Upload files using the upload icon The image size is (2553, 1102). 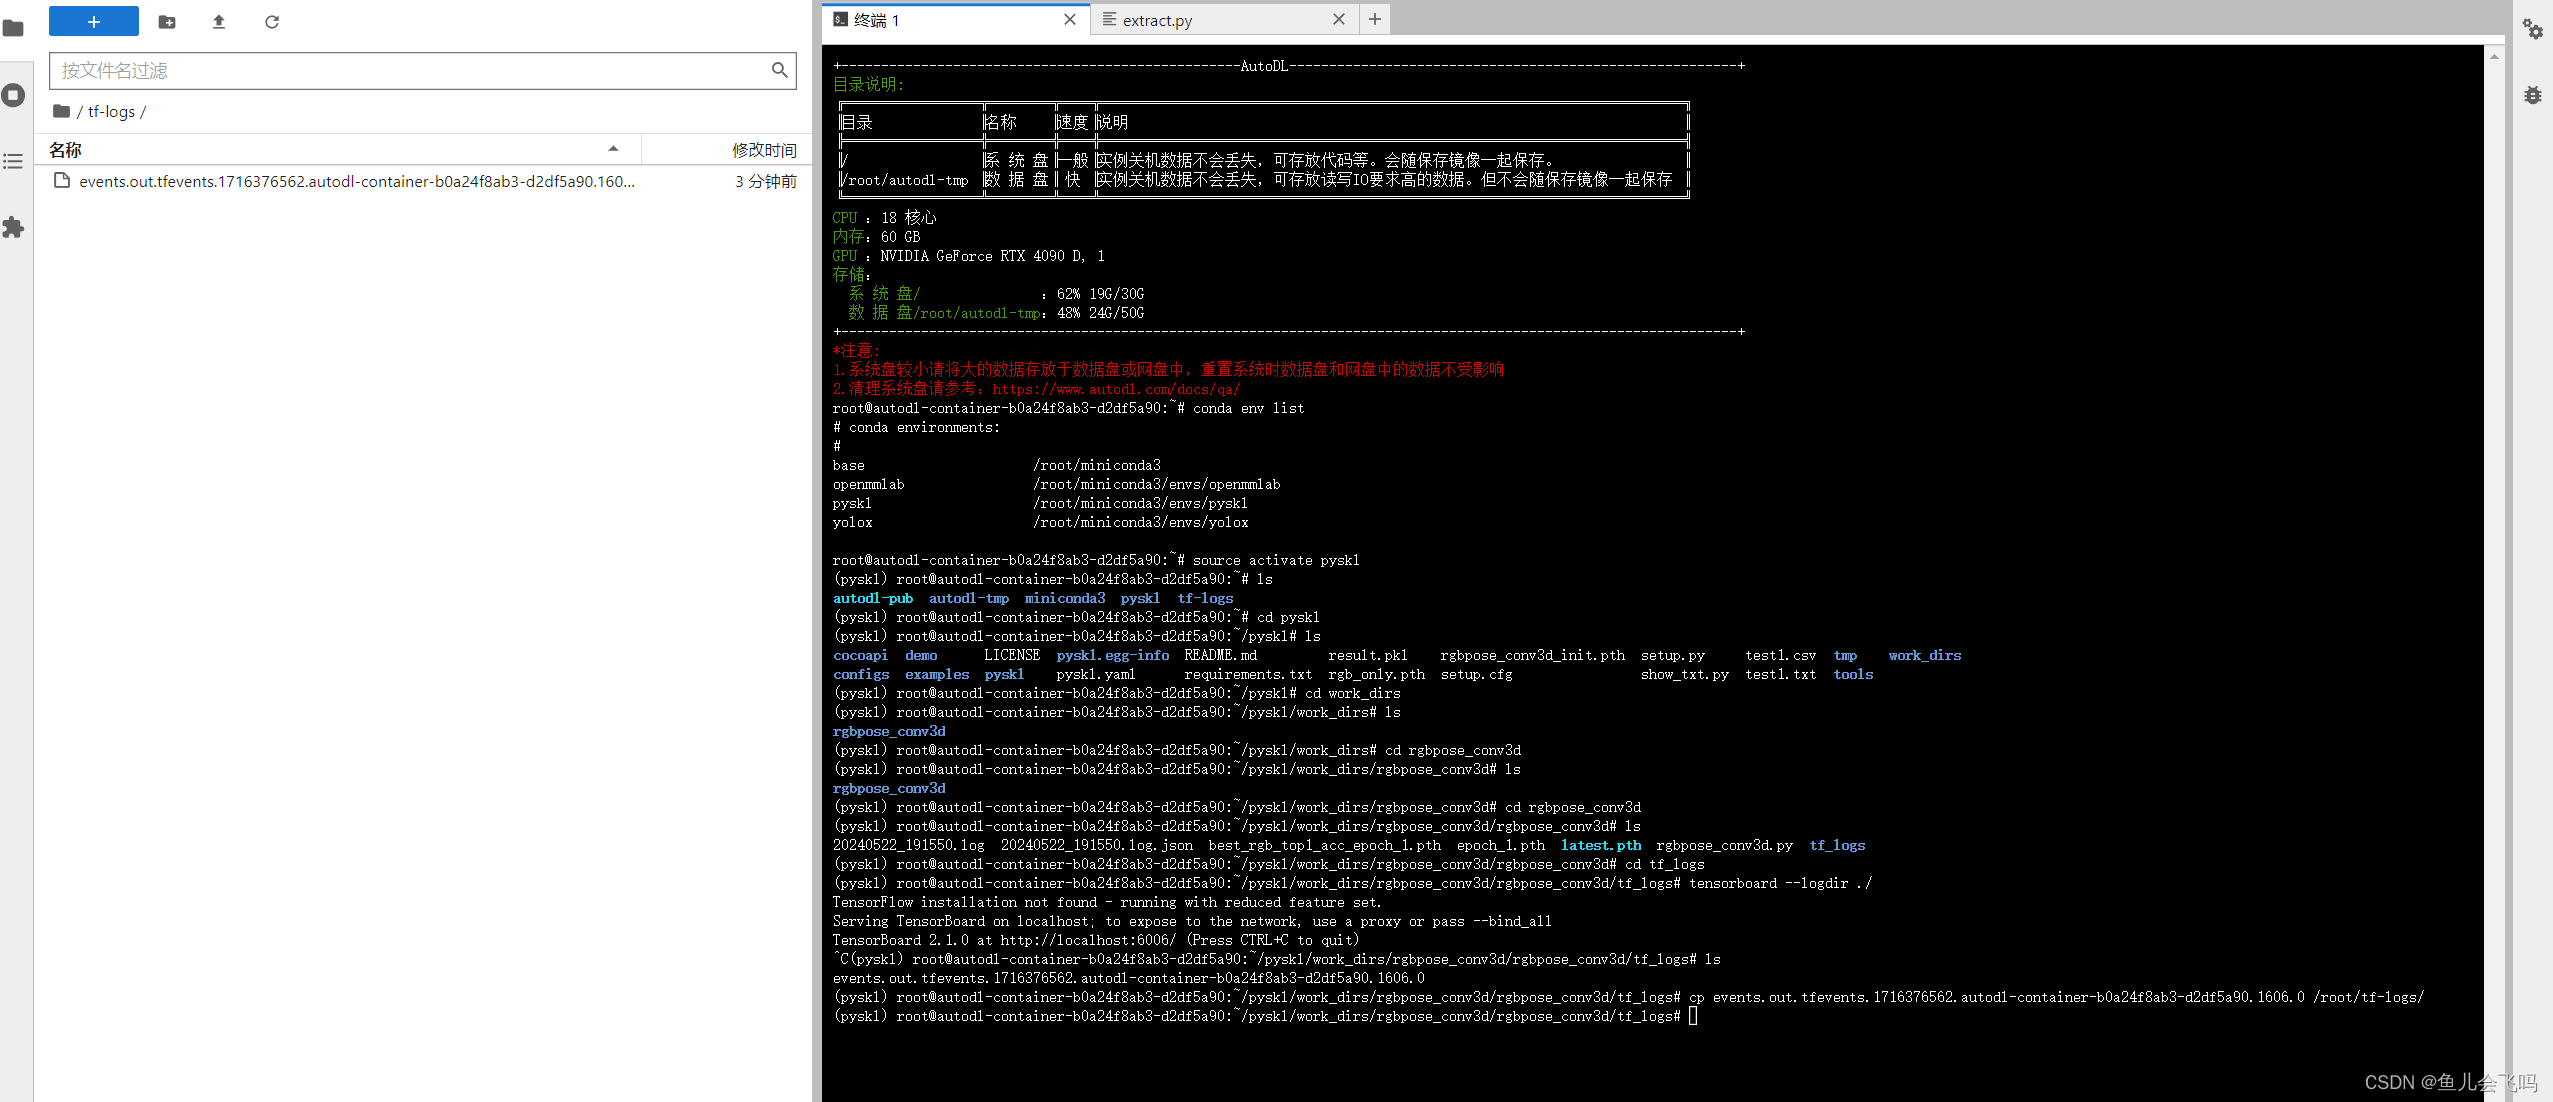click(219, 21)
